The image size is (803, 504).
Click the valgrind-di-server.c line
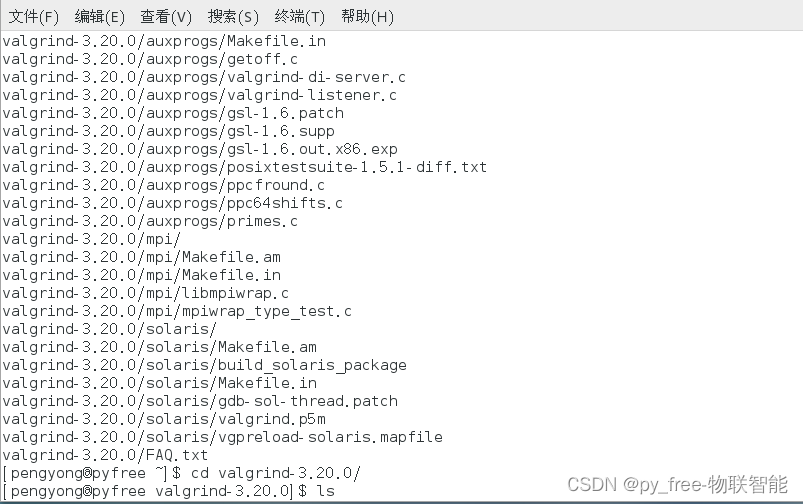tap(204, 77)
